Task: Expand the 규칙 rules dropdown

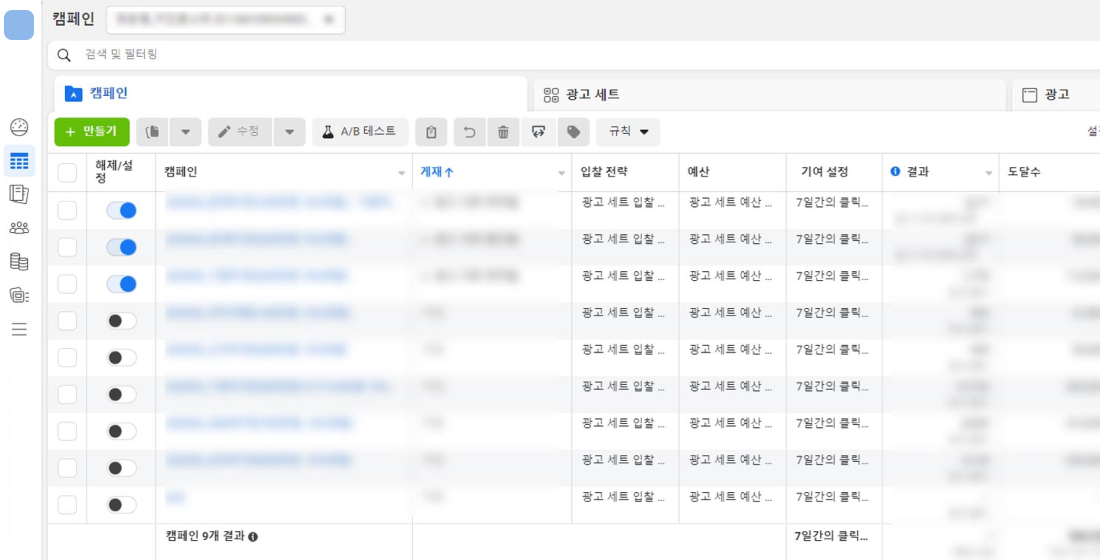Action: [628, 132]
